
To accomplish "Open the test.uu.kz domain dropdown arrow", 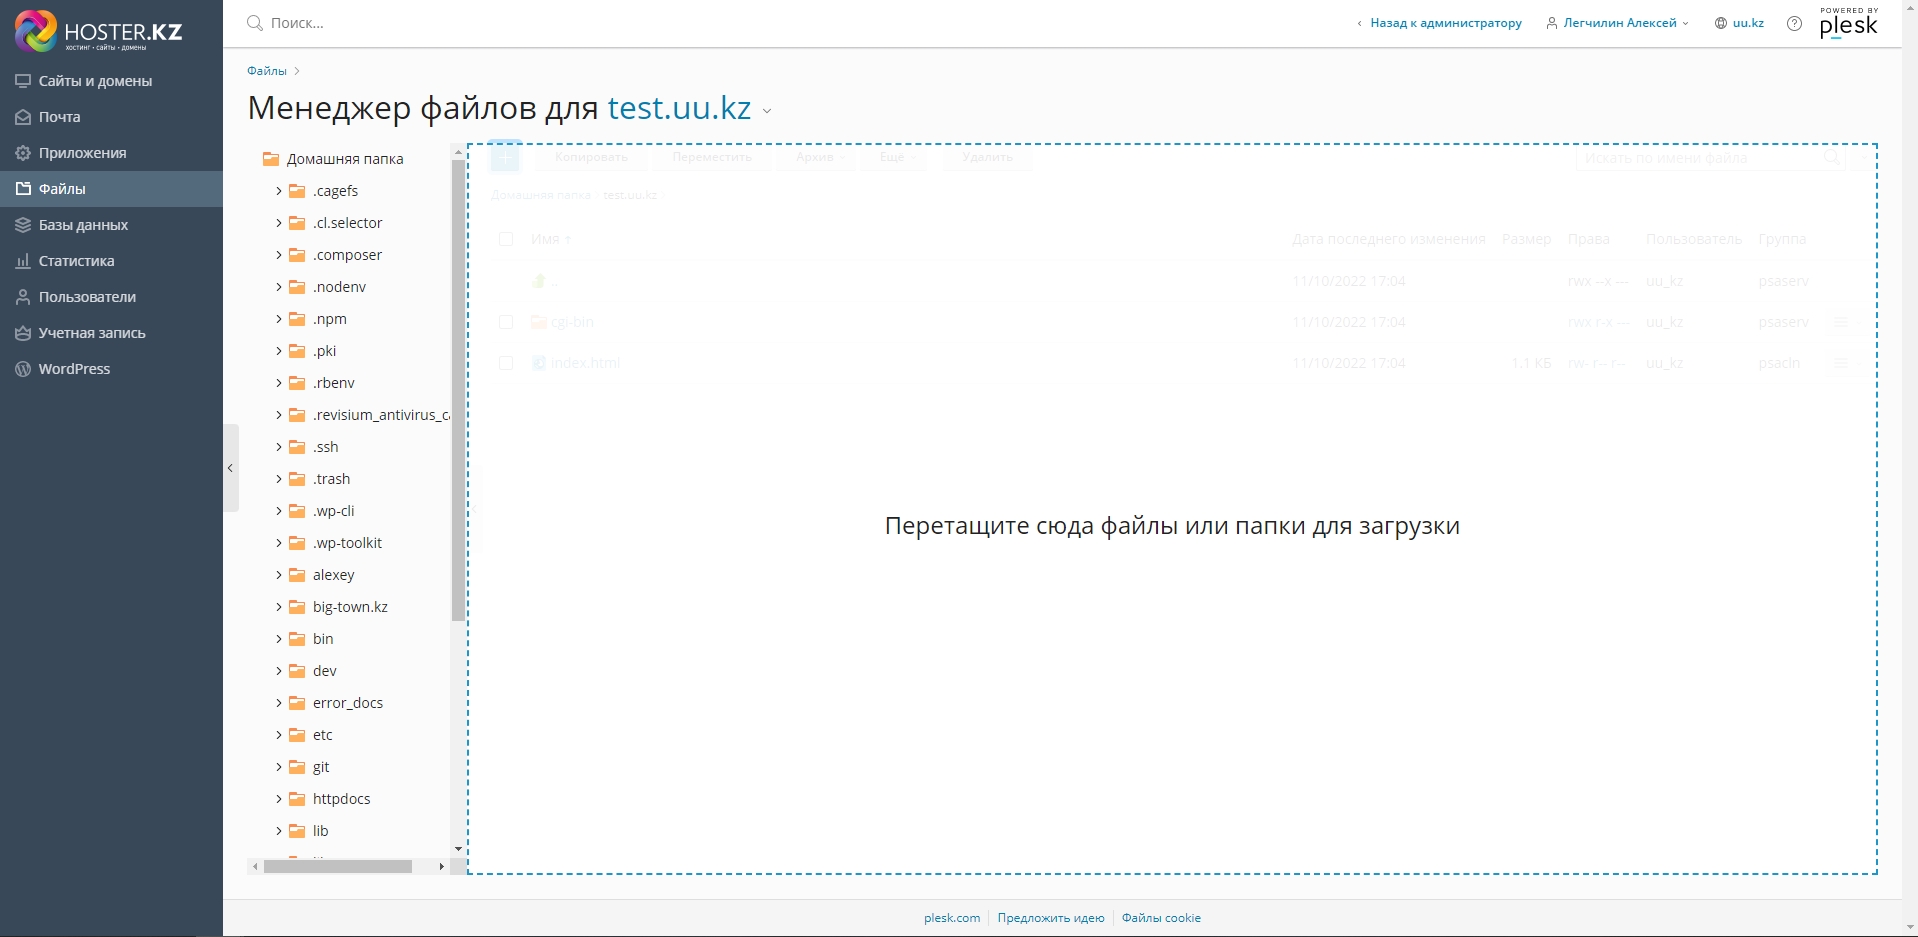I will tap(767, 111).
